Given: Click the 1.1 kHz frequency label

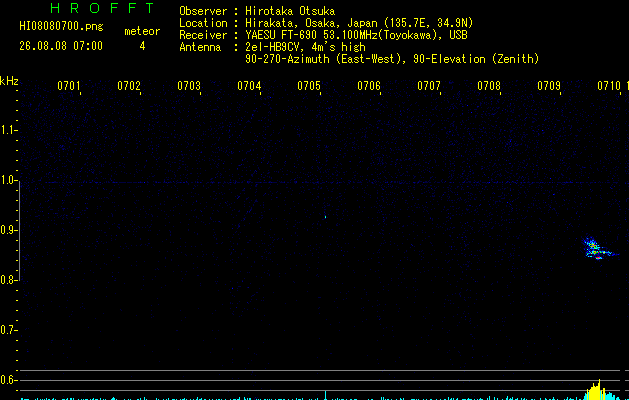Looking at the screenshot, I should (9, 130).
